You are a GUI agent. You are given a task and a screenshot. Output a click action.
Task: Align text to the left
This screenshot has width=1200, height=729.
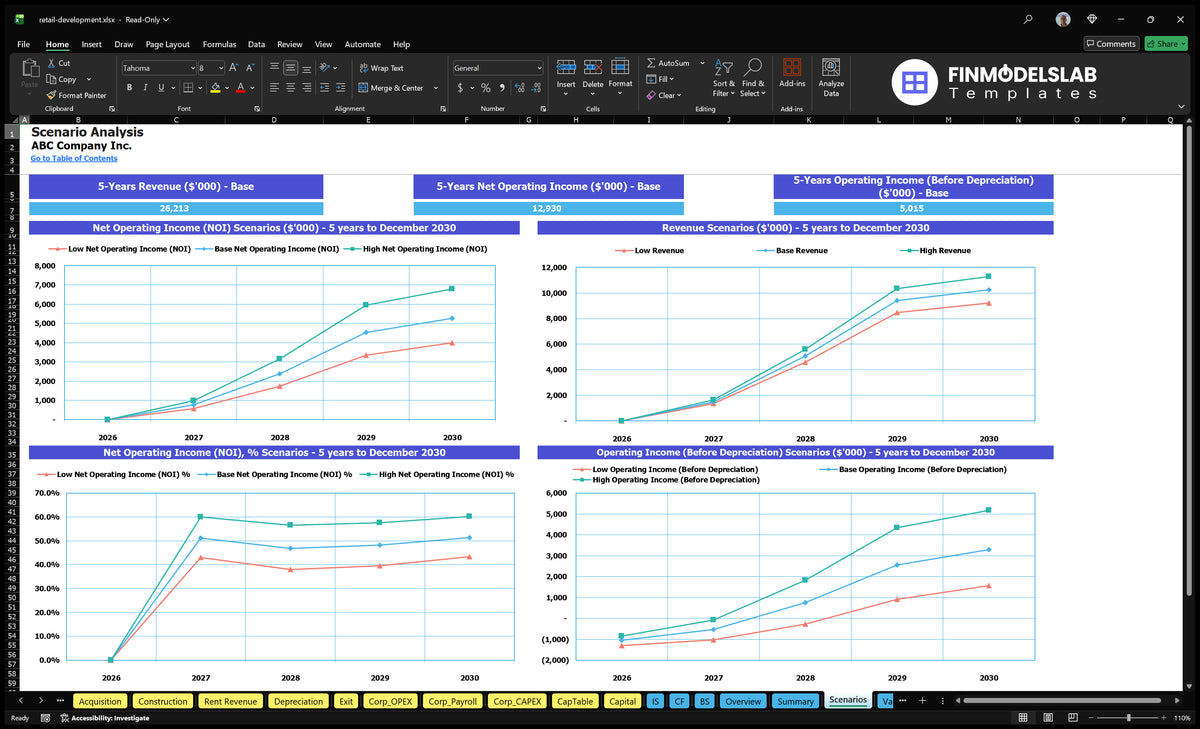(x=274, y=88)
